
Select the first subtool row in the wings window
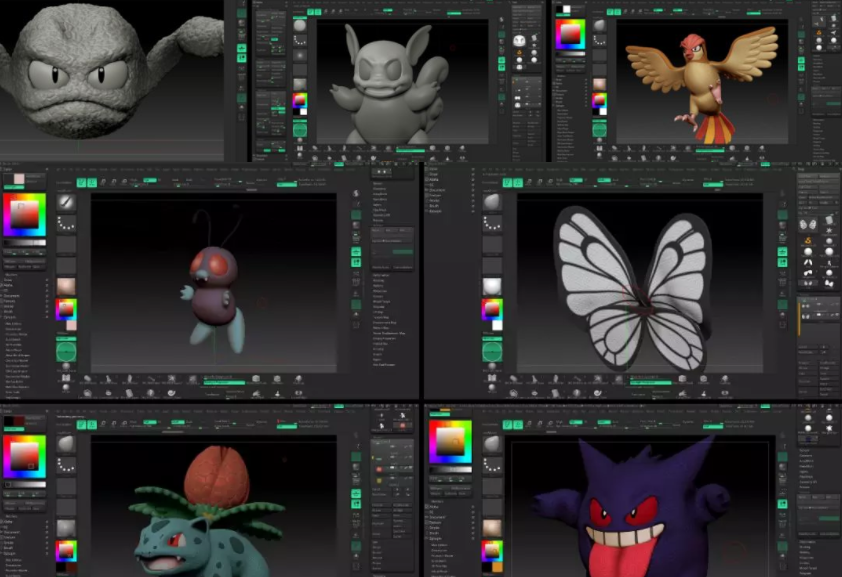(819, 305)
